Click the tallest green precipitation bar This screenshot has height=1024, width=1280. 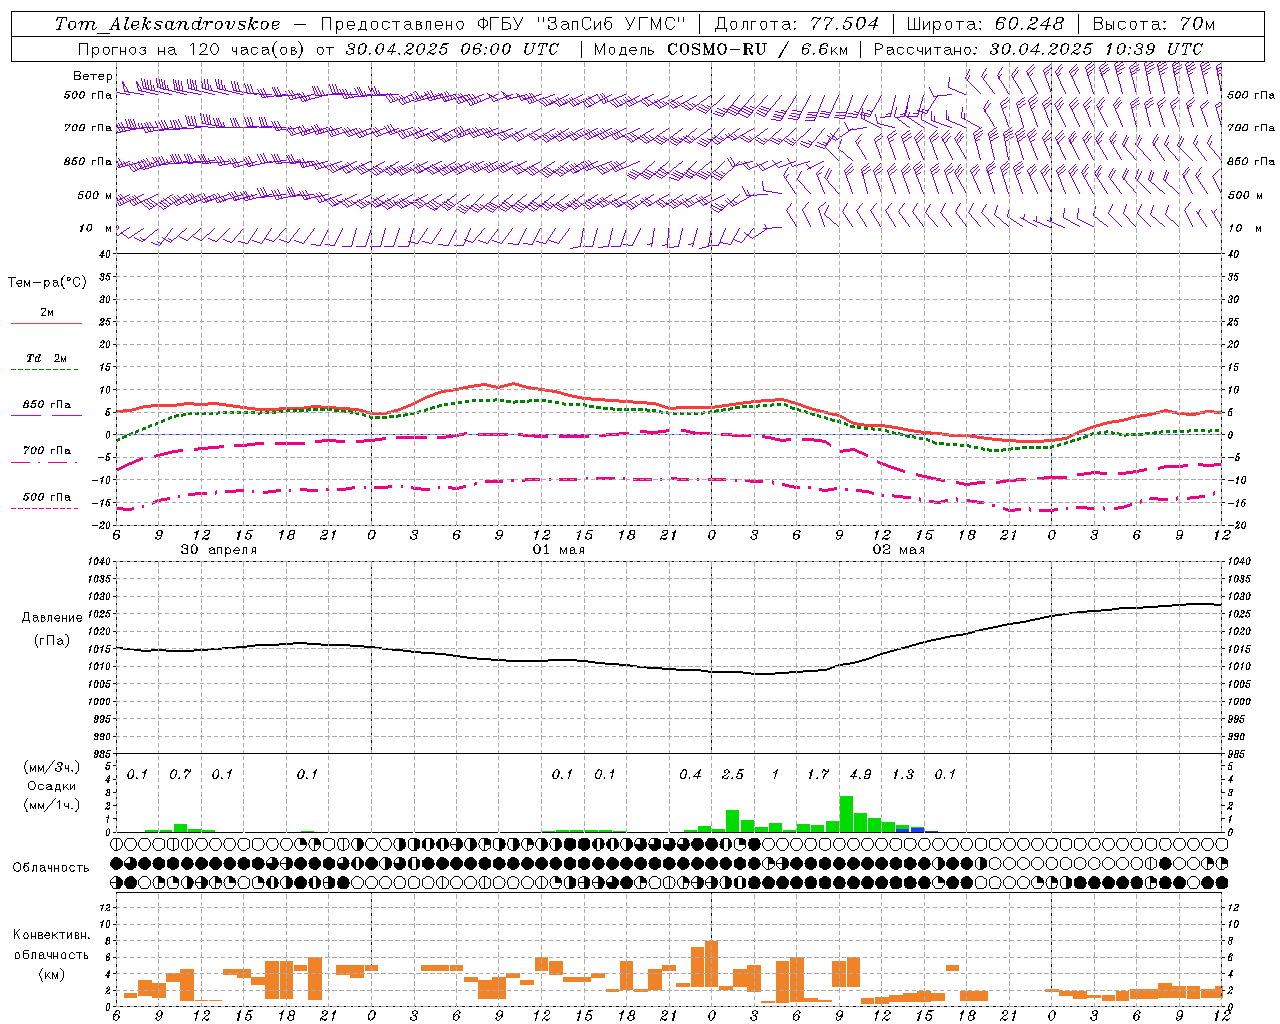coord(846,814)
